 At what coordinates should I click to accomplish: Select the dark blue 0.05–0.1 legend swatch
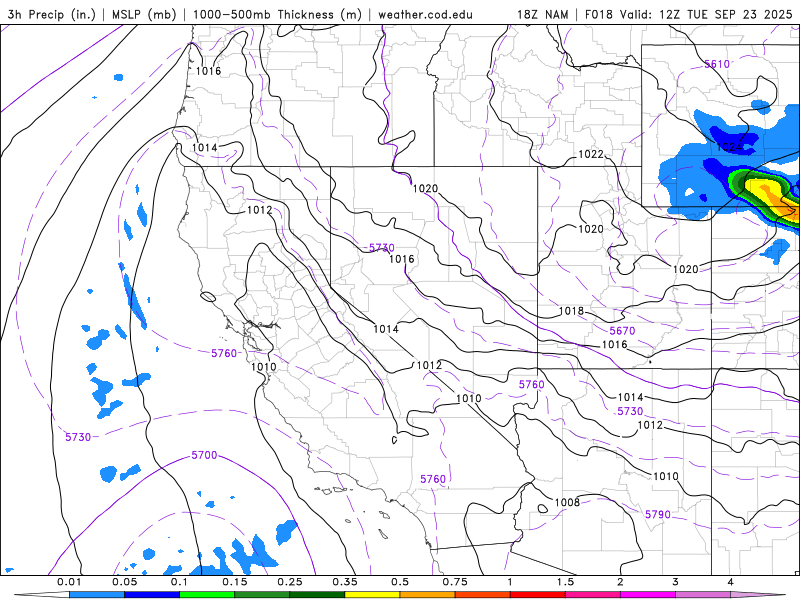(152, 595)
